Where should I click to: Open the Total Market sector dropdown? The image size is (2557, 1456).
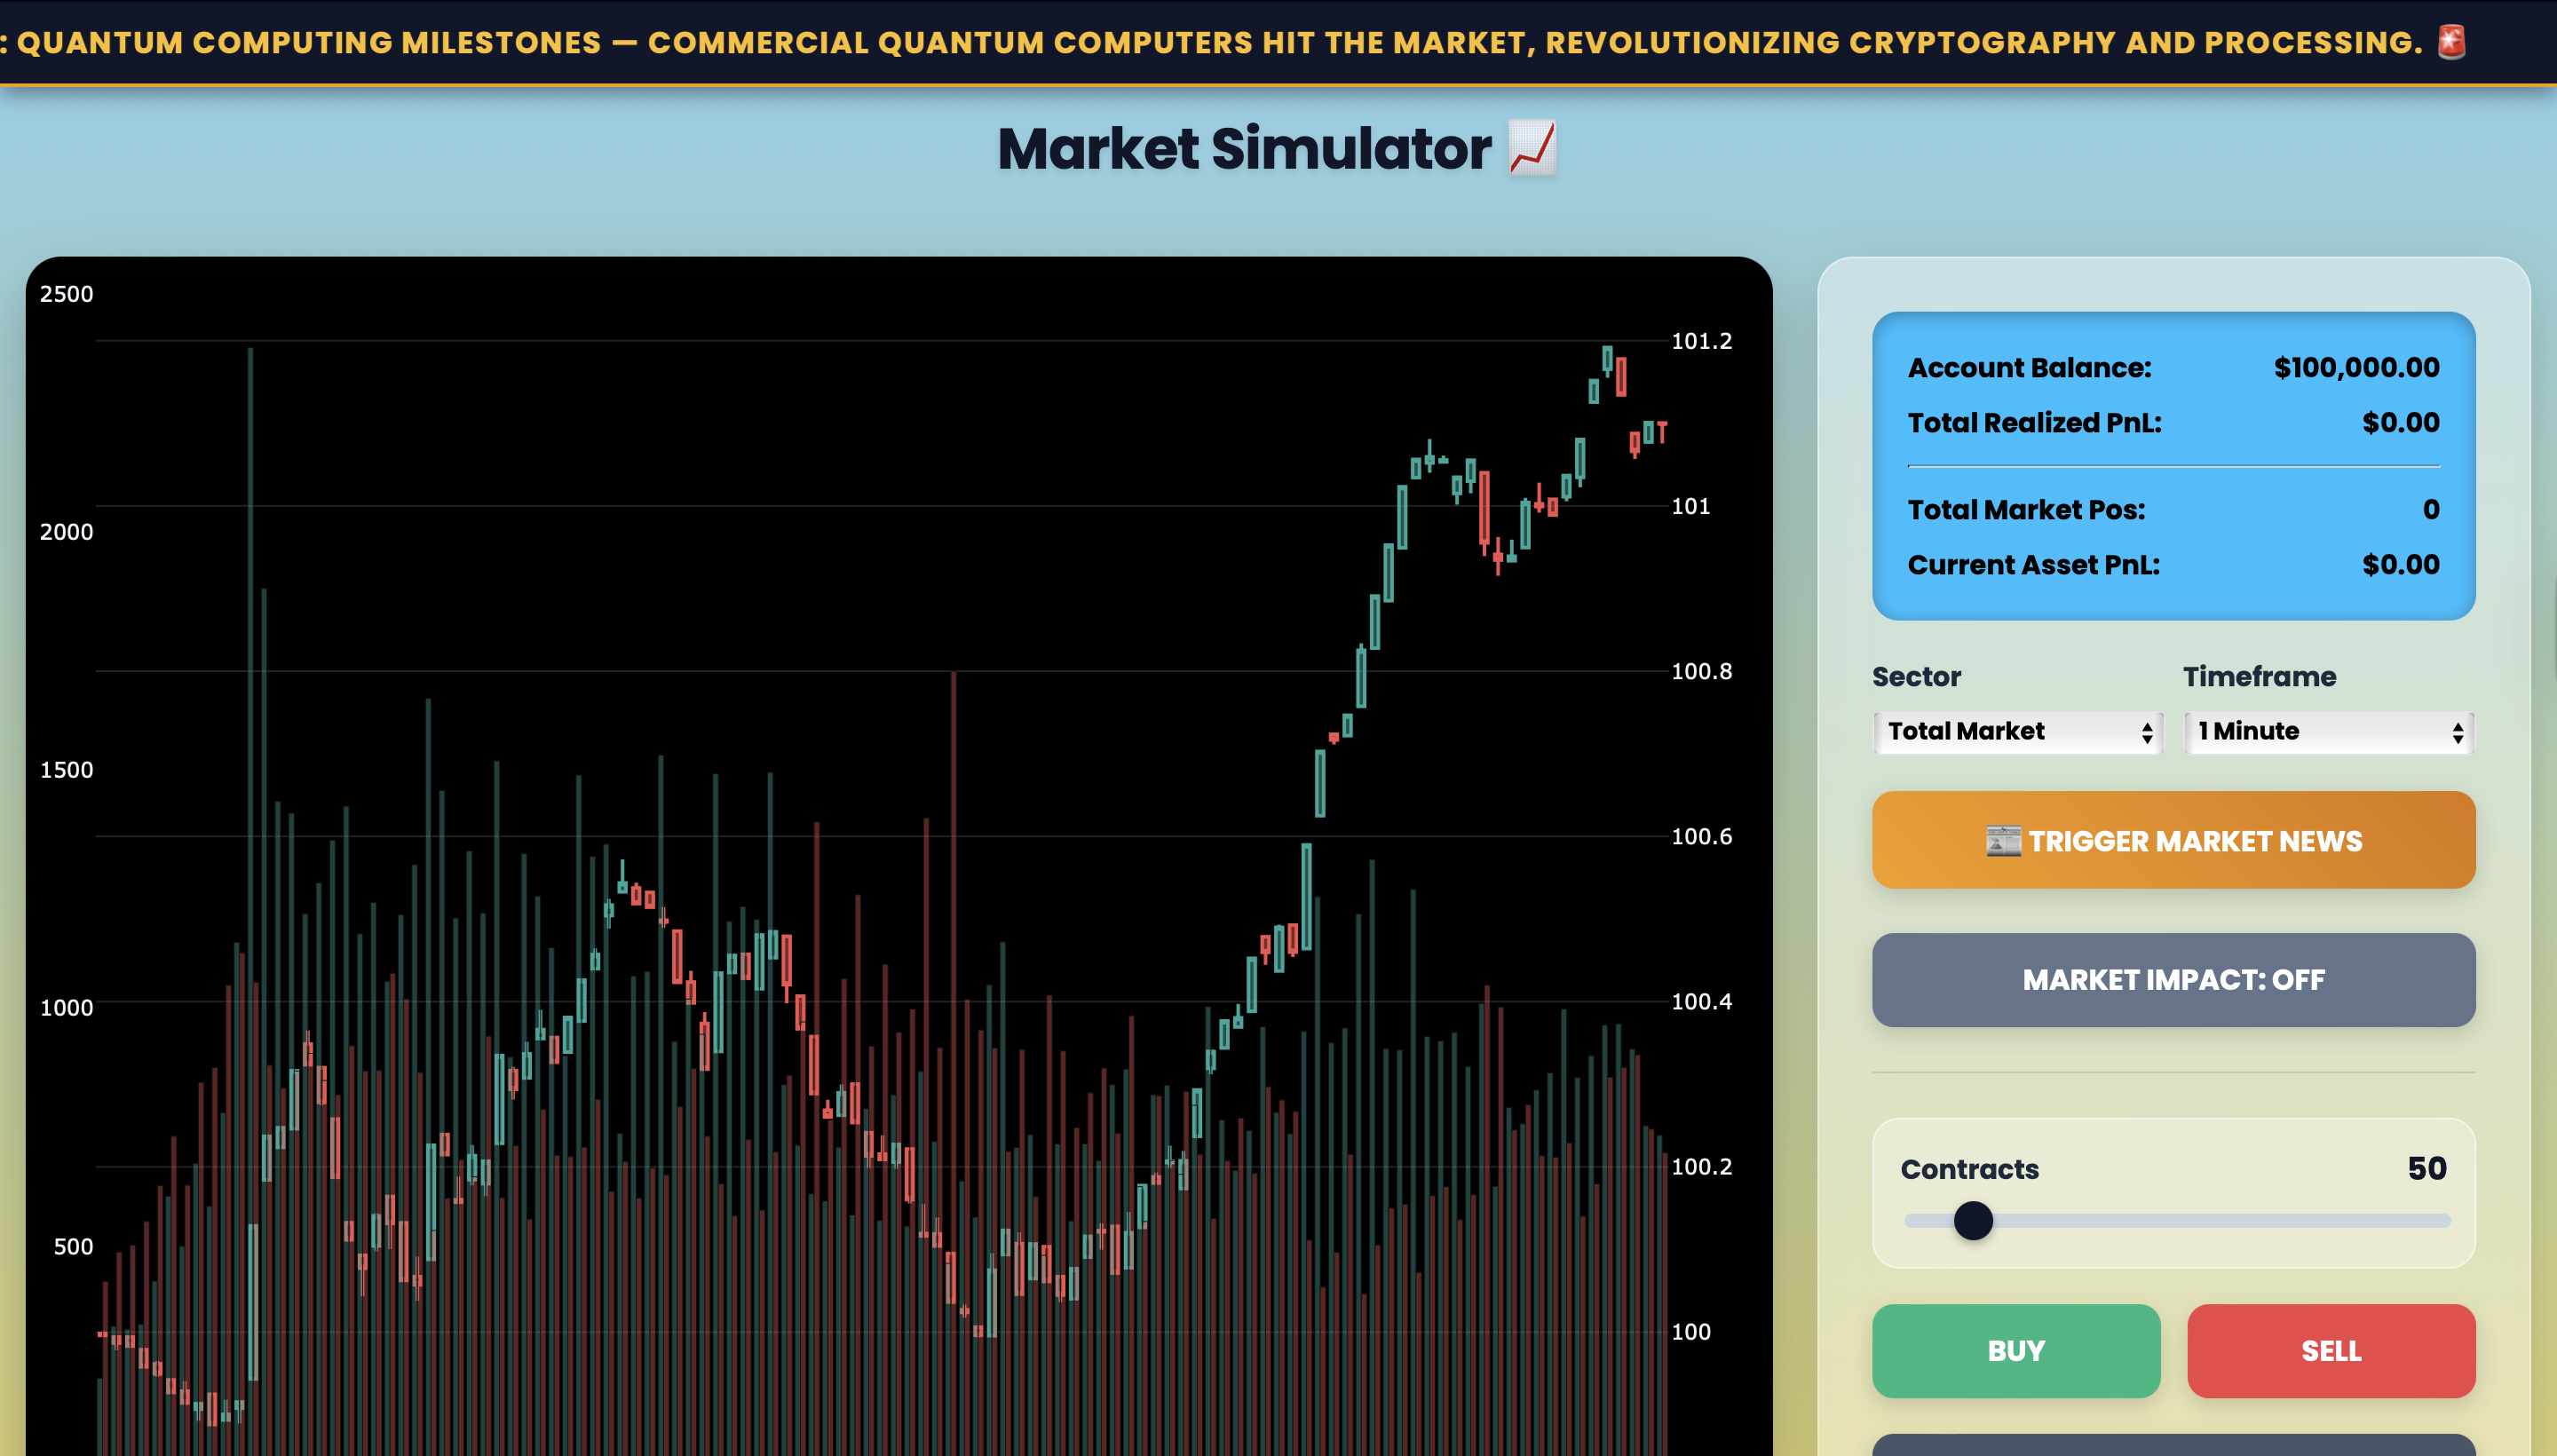click(x=2000, y=732)
